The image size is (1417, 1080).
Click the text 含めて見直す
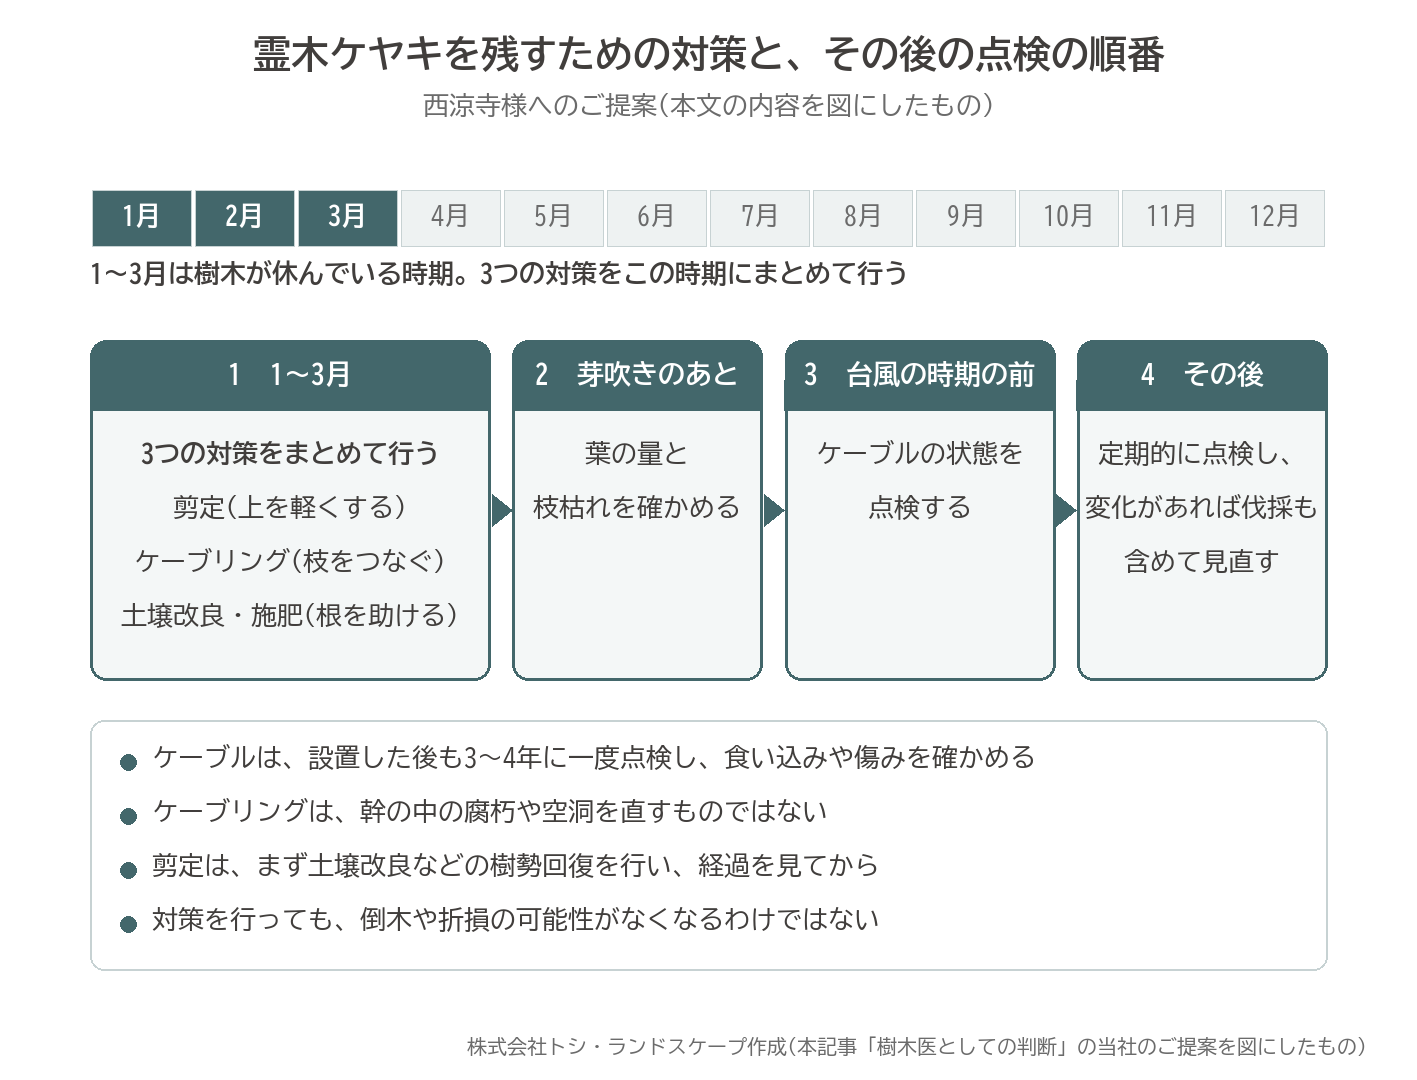click(x=1202, y=561)
